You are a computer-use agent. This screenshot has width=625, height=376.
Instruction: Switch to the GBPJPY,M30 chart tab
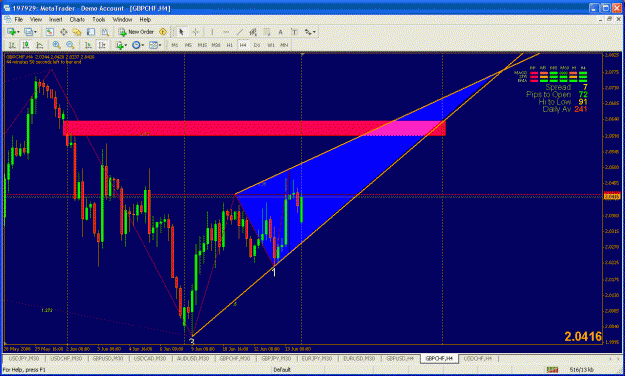click(x=276, y=359)
